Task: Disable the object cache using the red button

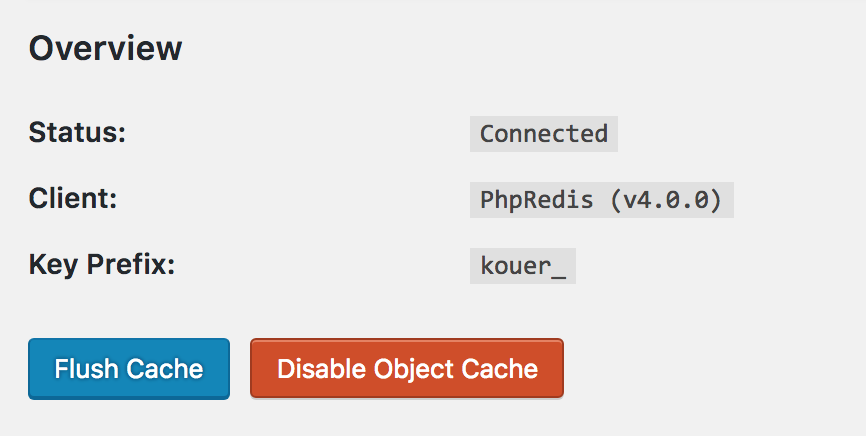Action: pyautogui.click(x=407, y=369)
